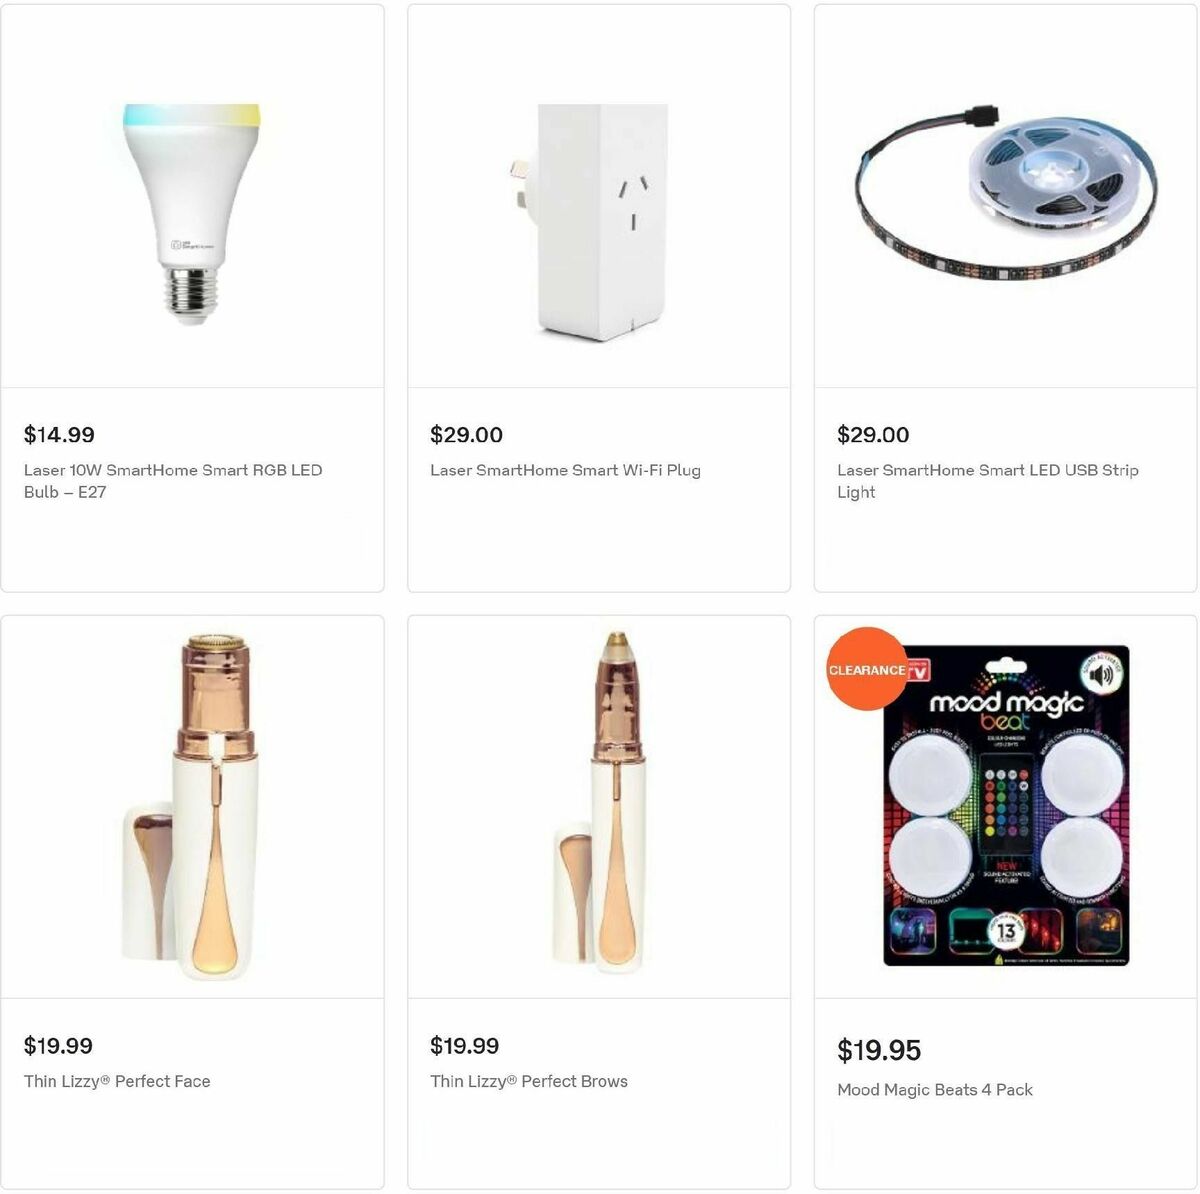Viewport: 1200px width, 1194px height.
Task: Click the $19.95 Mood Magic price
Action: pyautogui.click(x=879, y=1050)
